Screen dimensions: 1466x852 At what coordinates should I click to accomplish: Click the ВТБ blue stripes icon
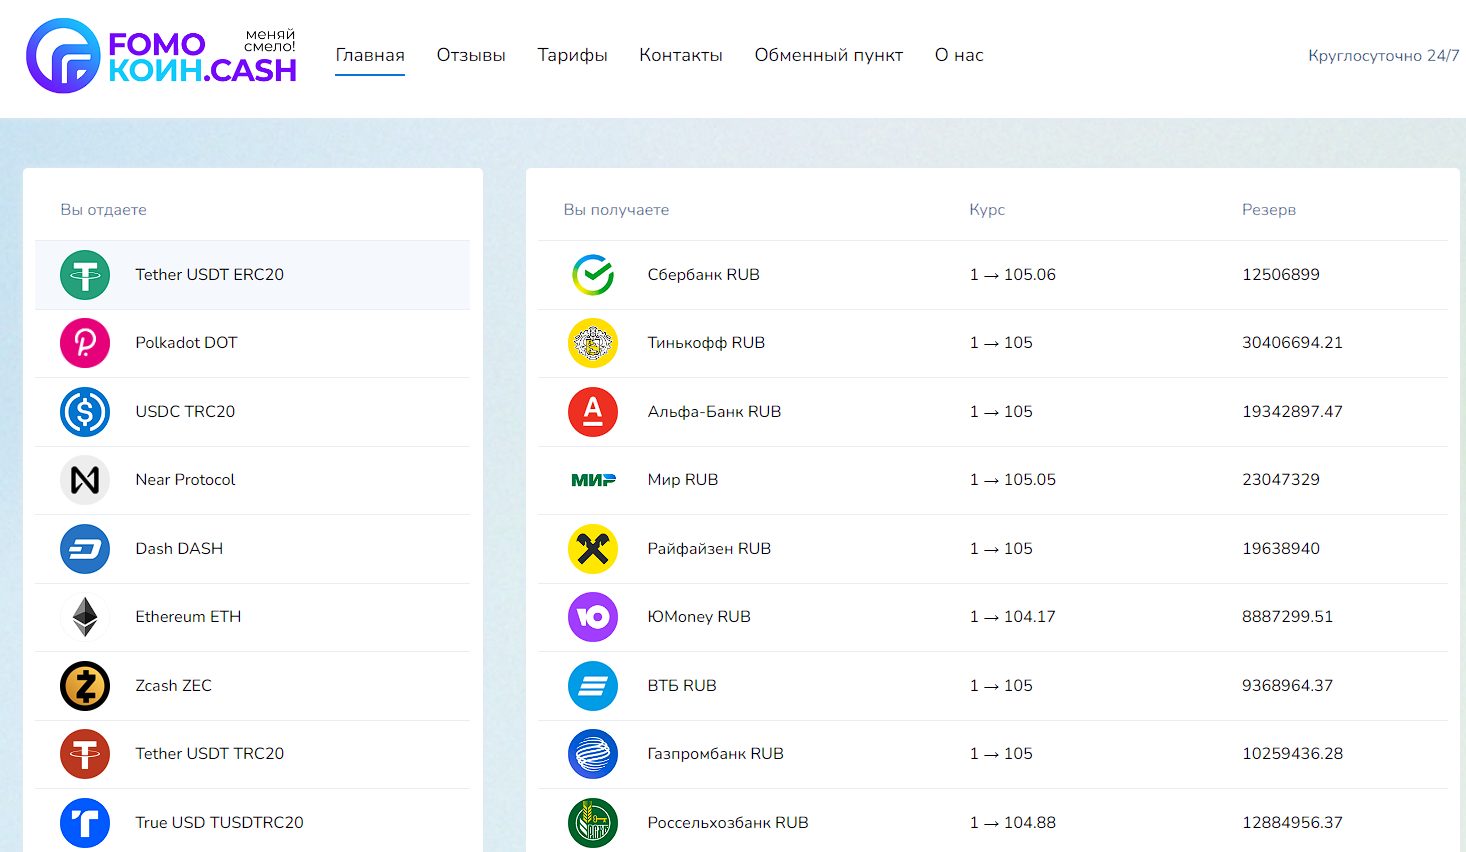click(x=593, y=686)
